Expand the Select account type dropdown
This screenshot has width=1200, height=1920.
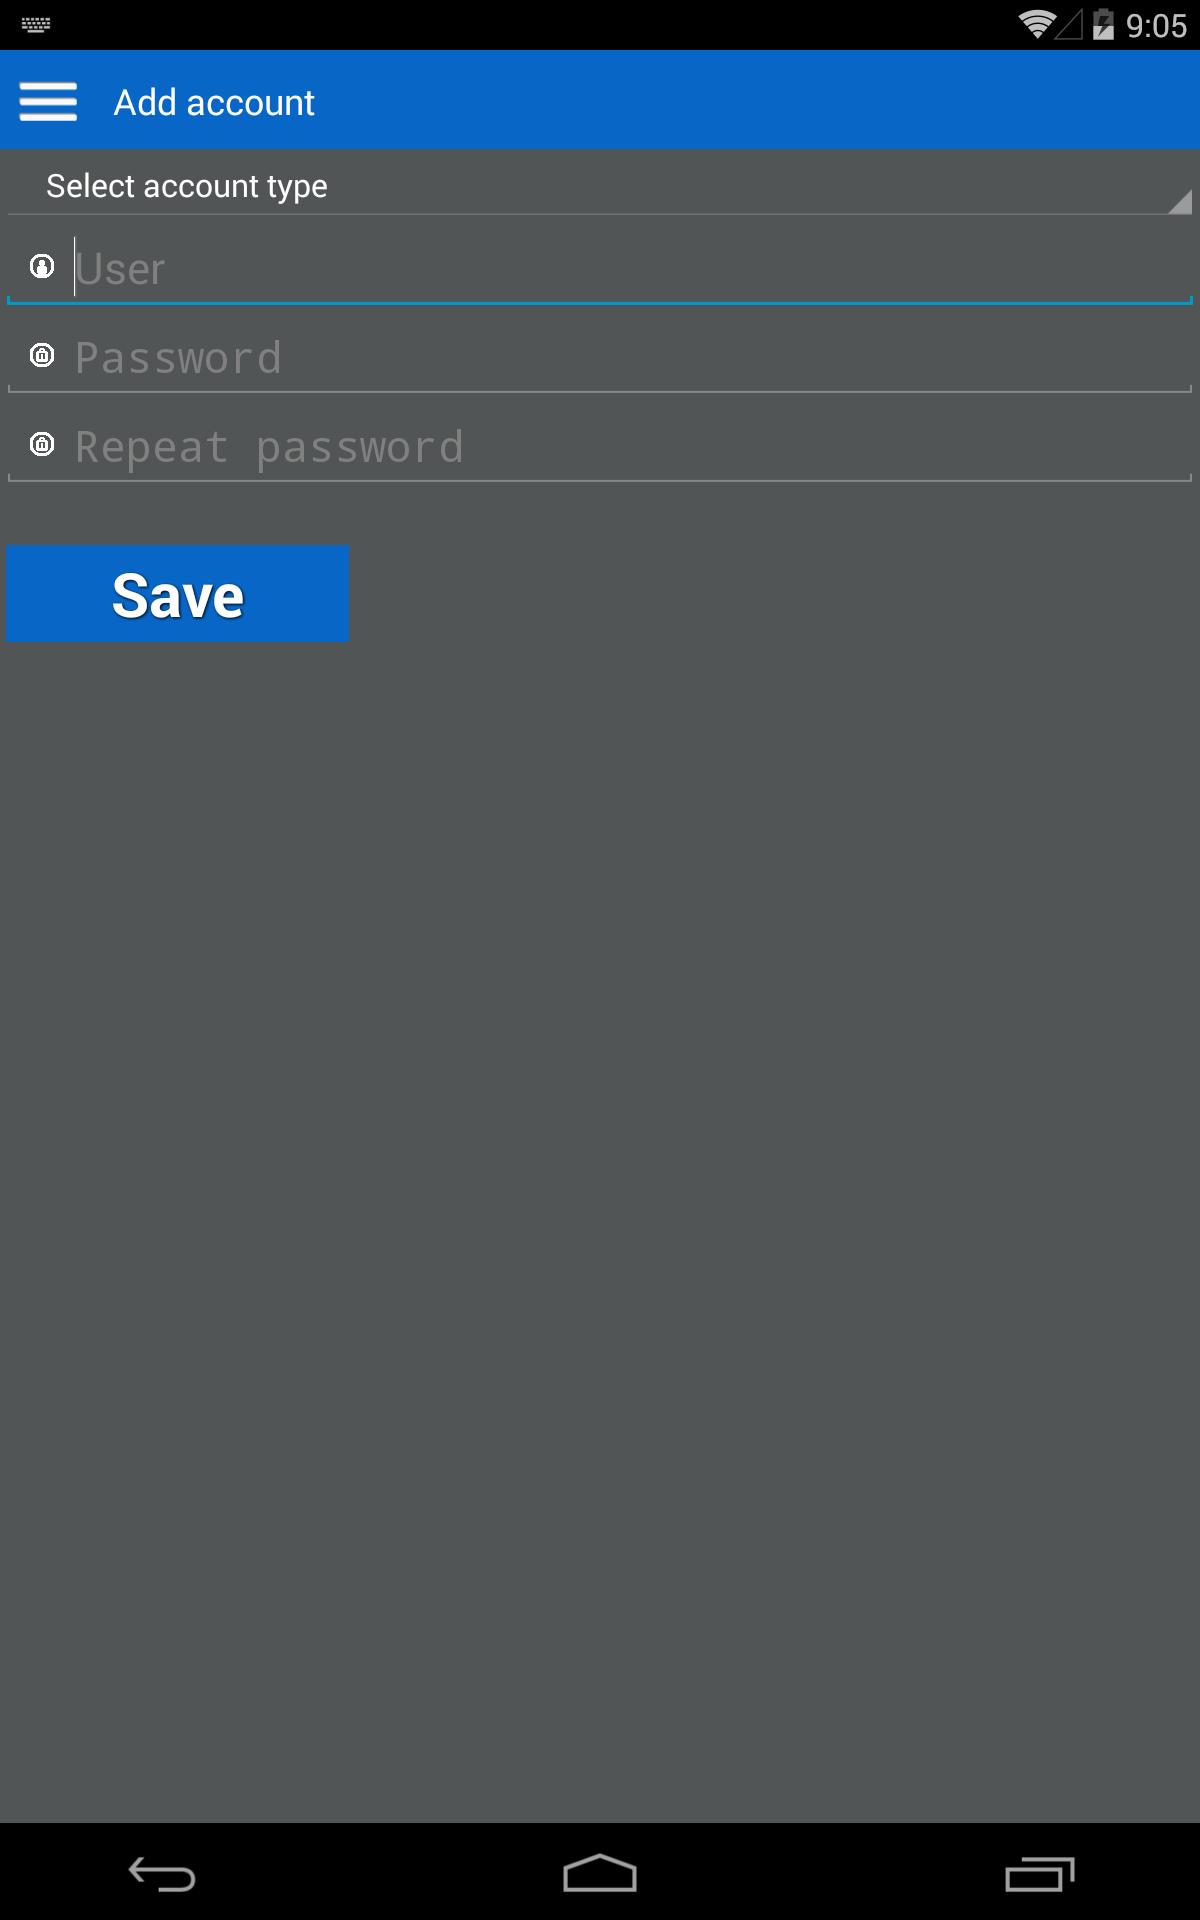click(600, 184)
